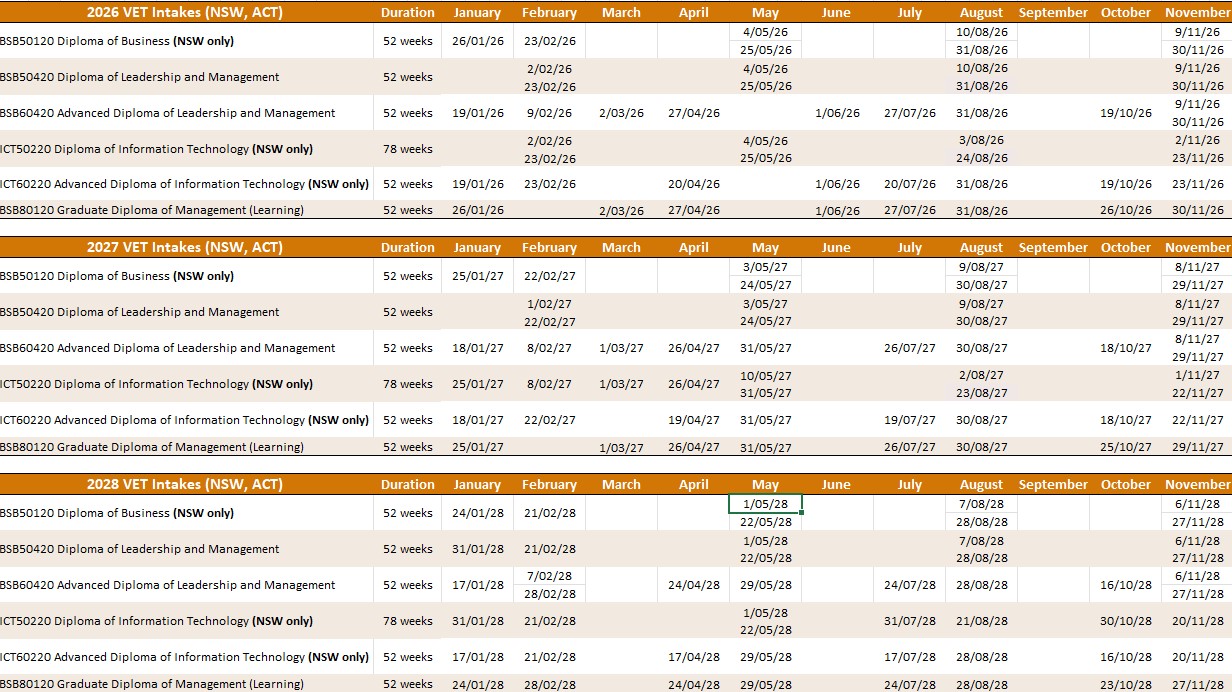Click the 23/10/28 October date cell
The width and height of the screenshot is (1232, 692).
(1125, 684)
